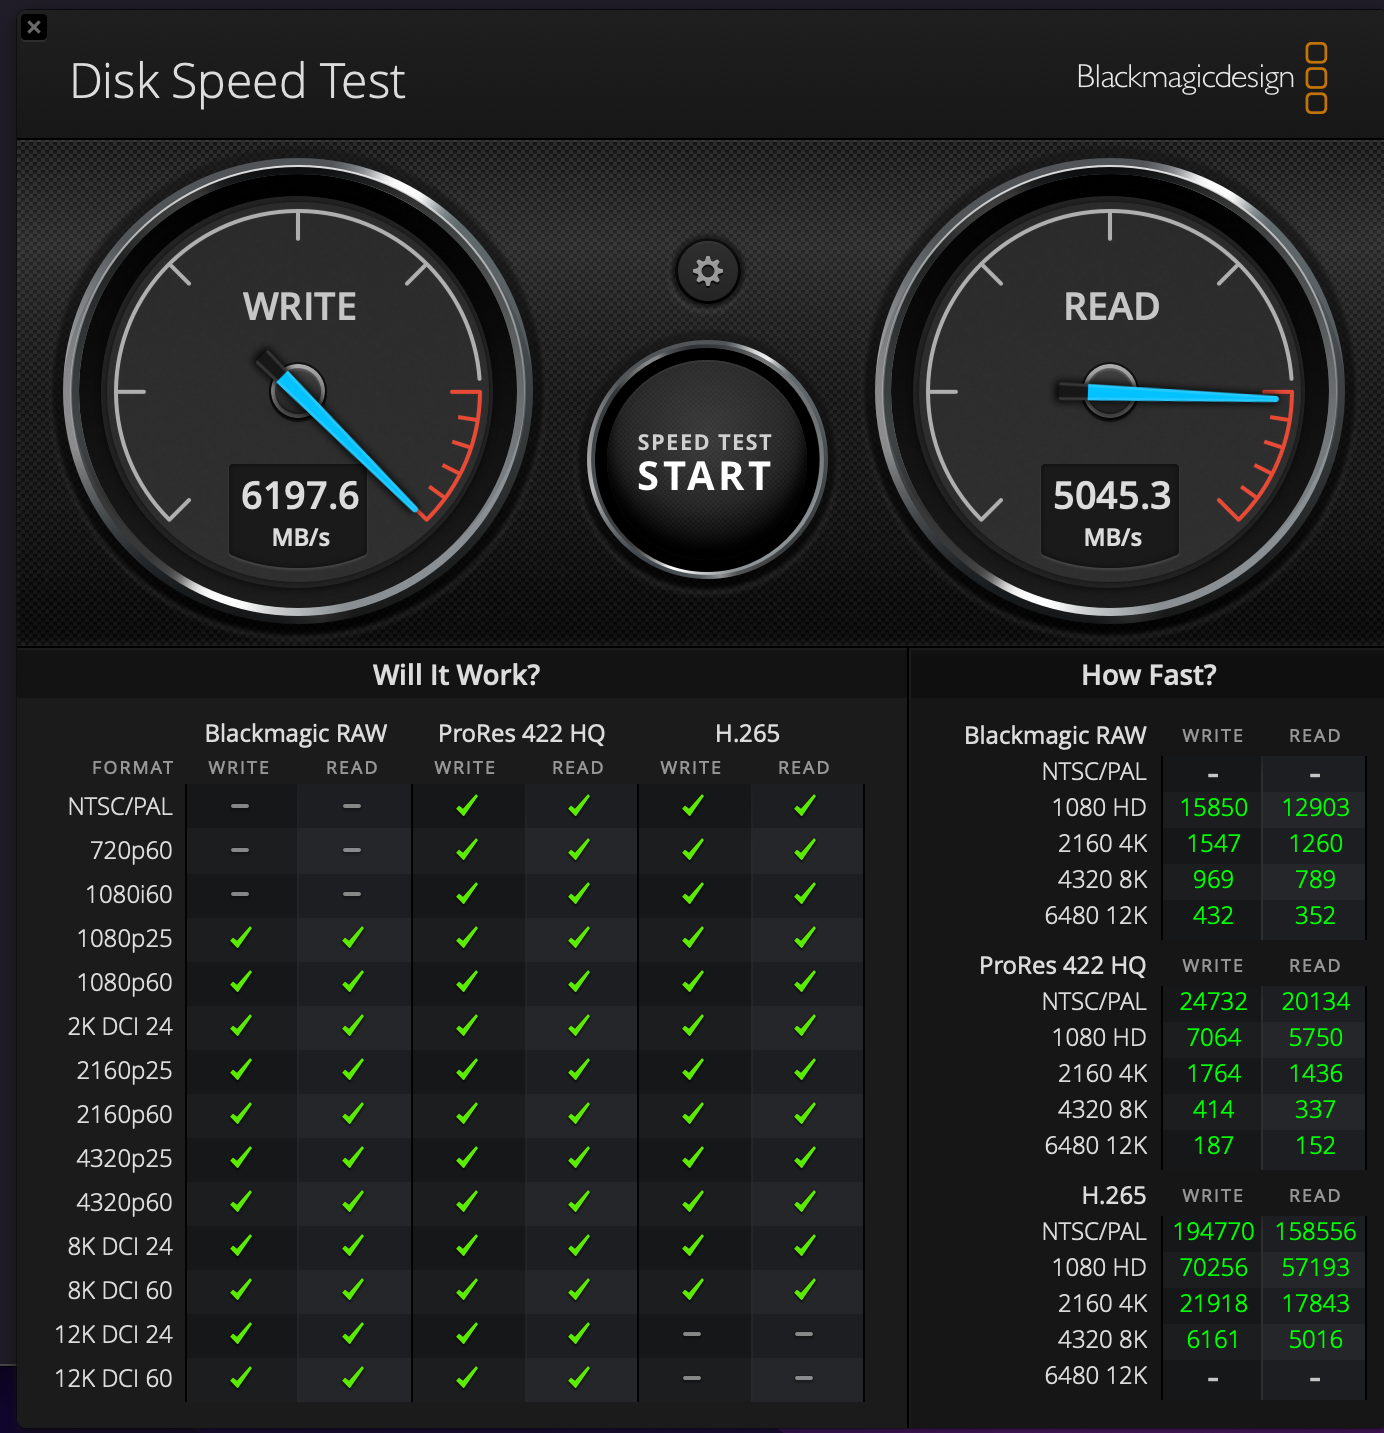Select the How Fast? section header
1384x1433 pixels.
1148,675
